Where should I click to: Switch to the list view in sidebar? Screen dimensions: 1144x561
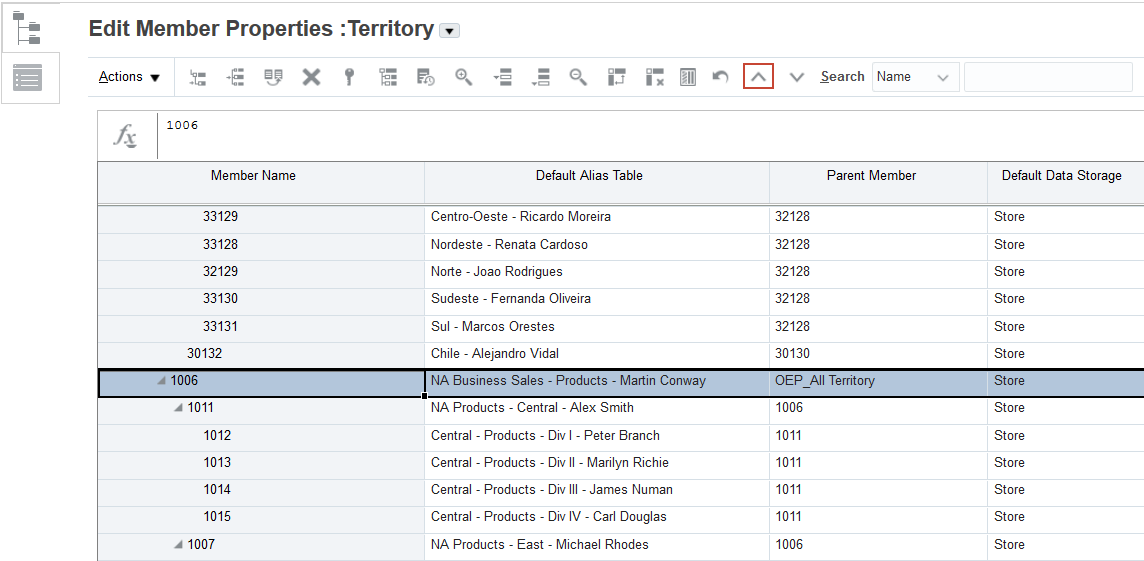point(28,78)
